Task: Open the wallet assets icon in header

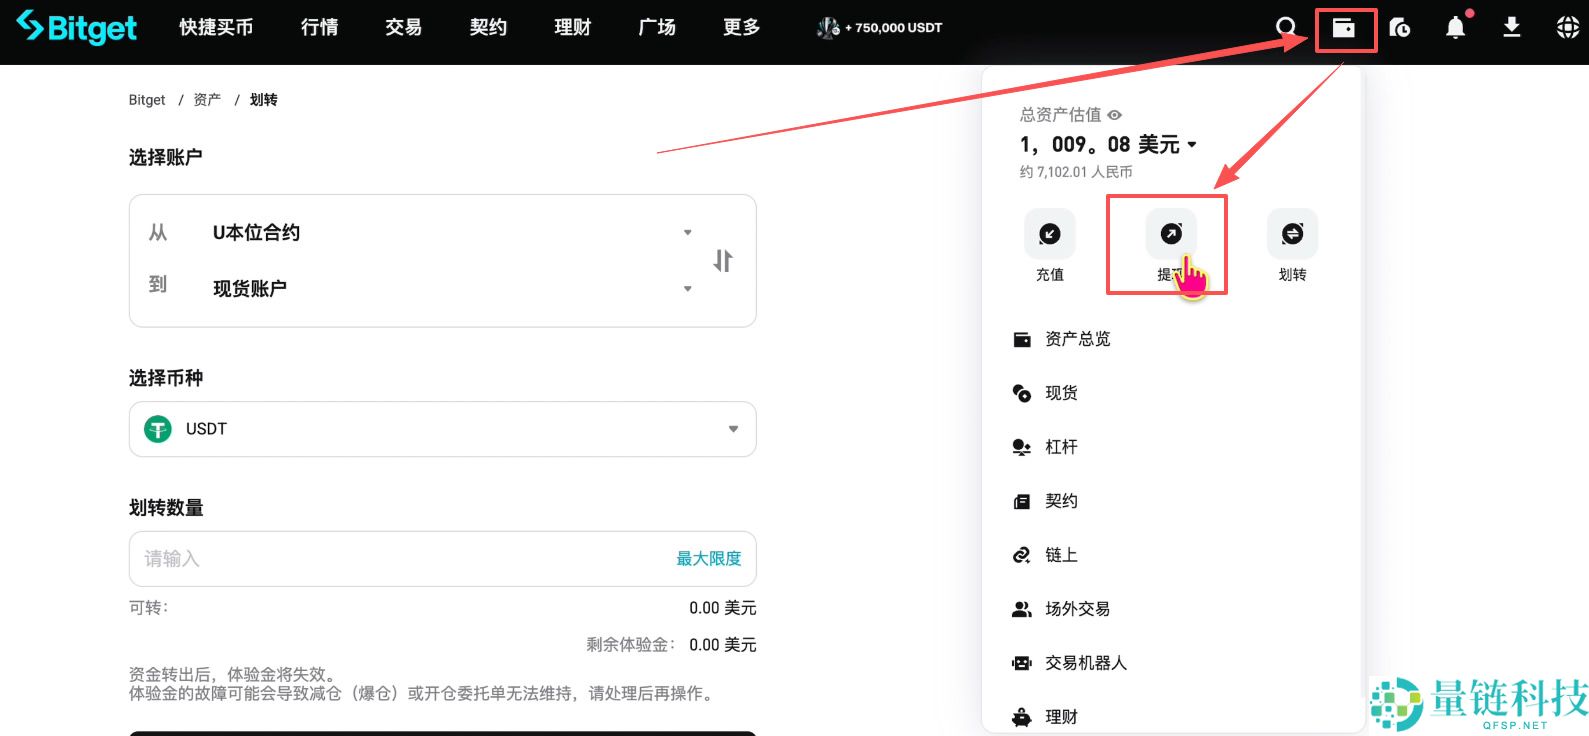Action: [1344, 28]
